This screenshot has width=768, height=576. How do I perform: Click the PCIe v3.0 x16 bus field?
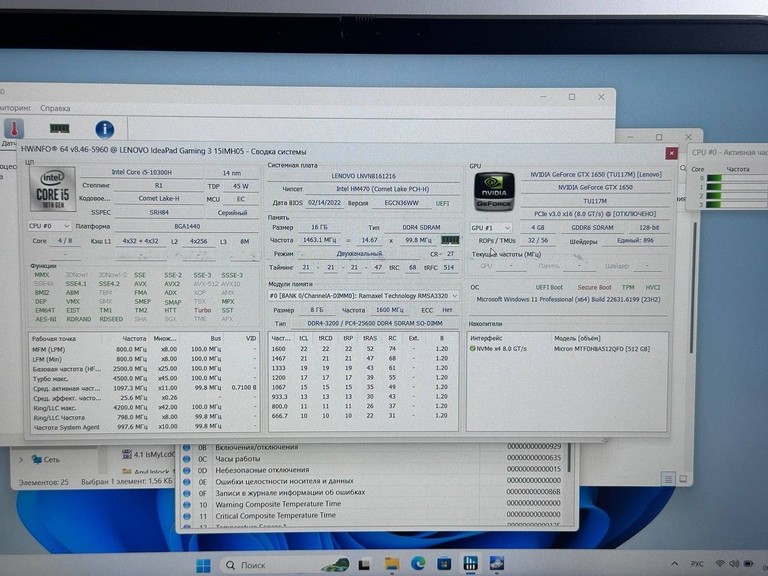pyautogui.click(x=595, y=214)
